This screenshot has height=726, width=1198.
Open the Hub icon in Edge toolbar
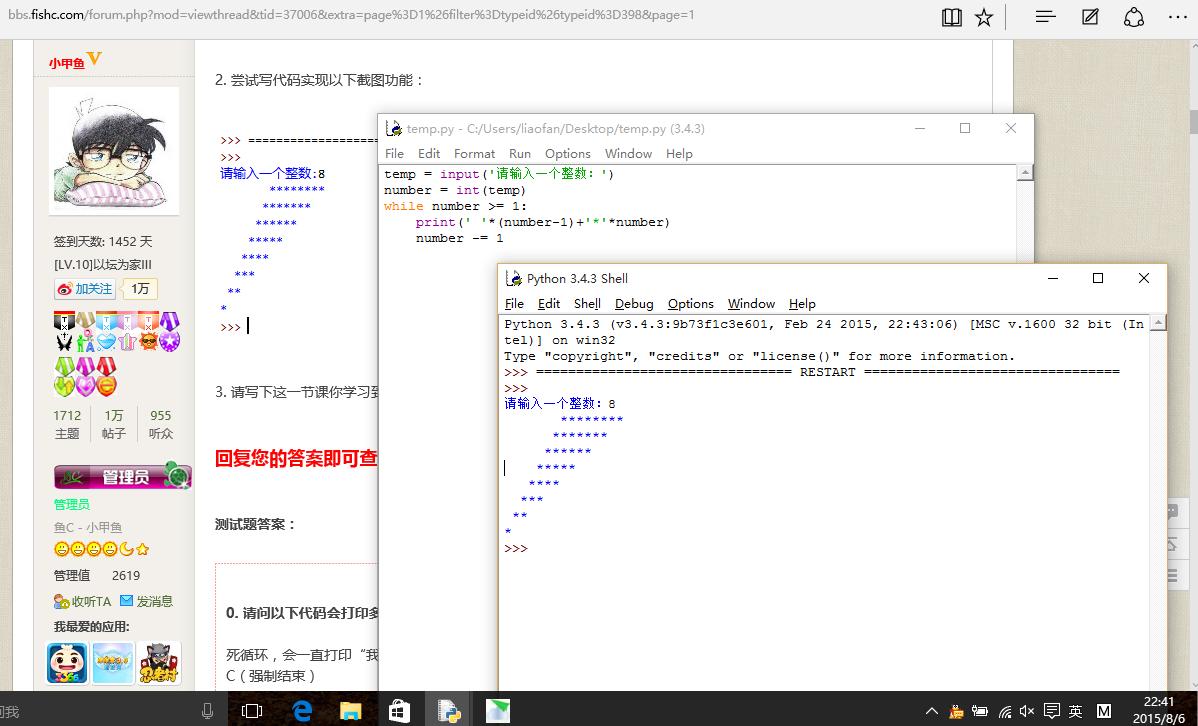coord(1044,17)
